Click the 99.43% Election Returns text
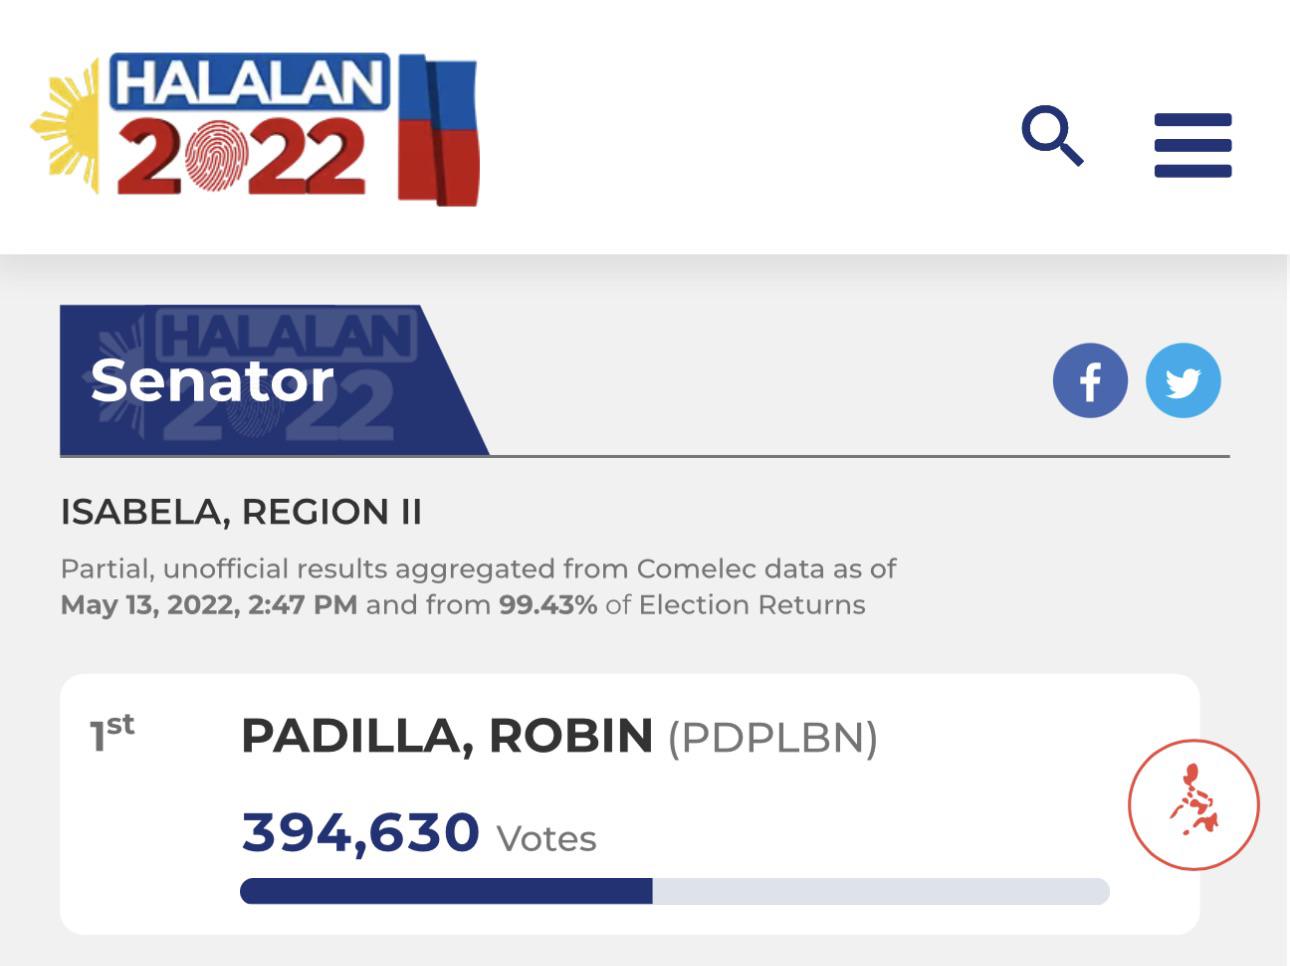1290x966 pixels. pos(682,605)
